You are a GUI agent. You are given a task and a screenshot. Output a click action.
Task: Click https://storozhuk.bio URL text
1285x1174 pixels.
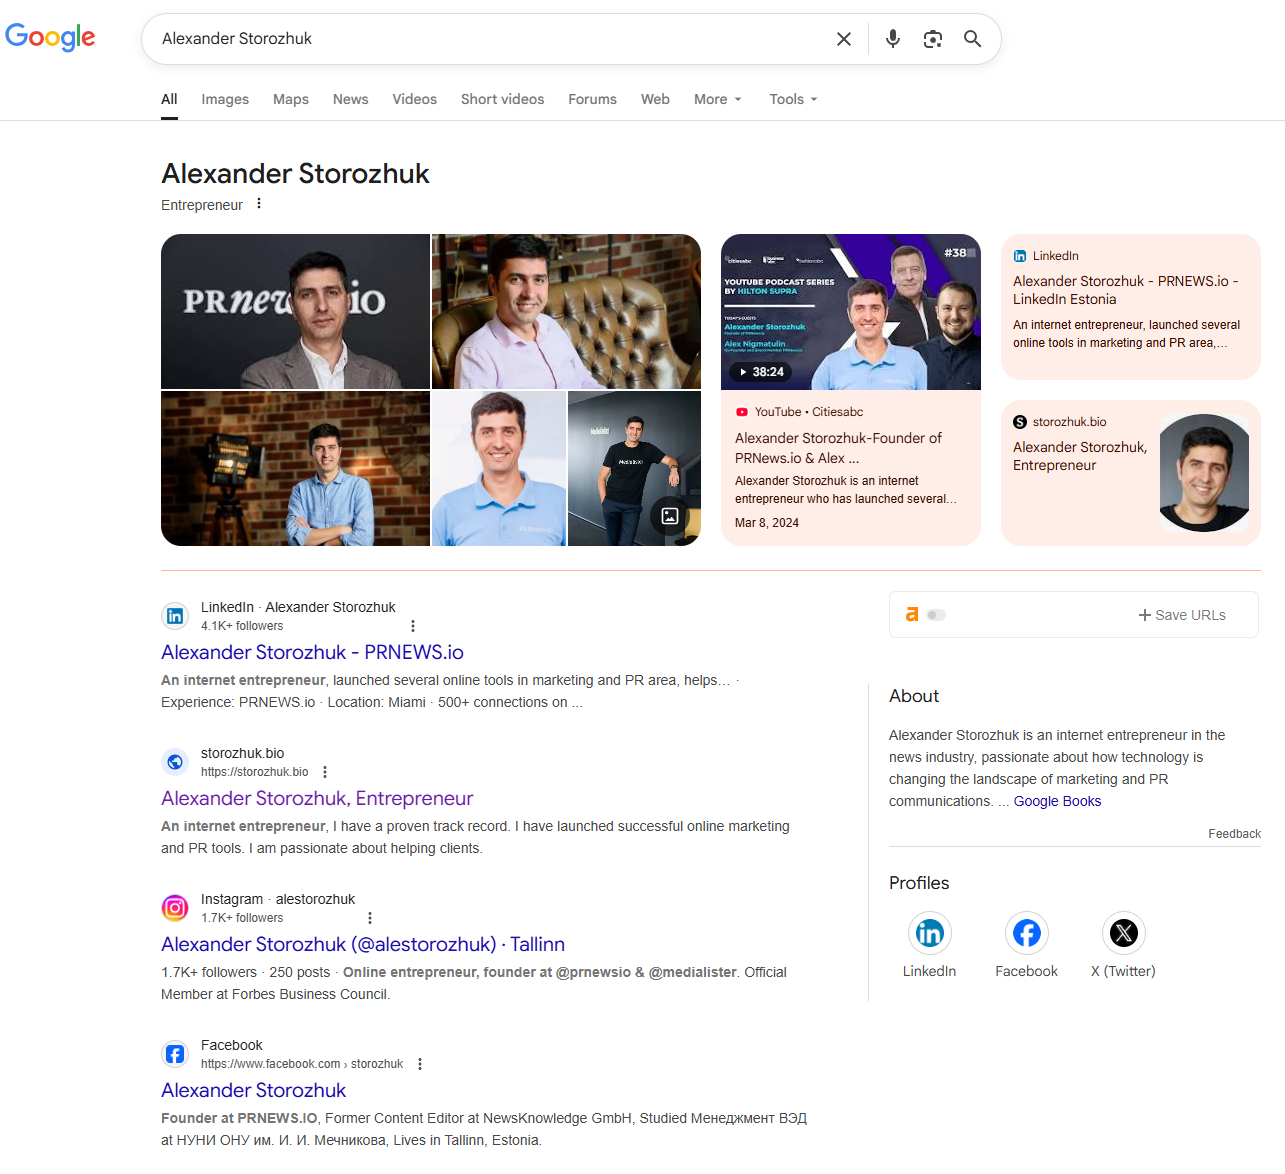pyautogui.click(x=254, y=772)
